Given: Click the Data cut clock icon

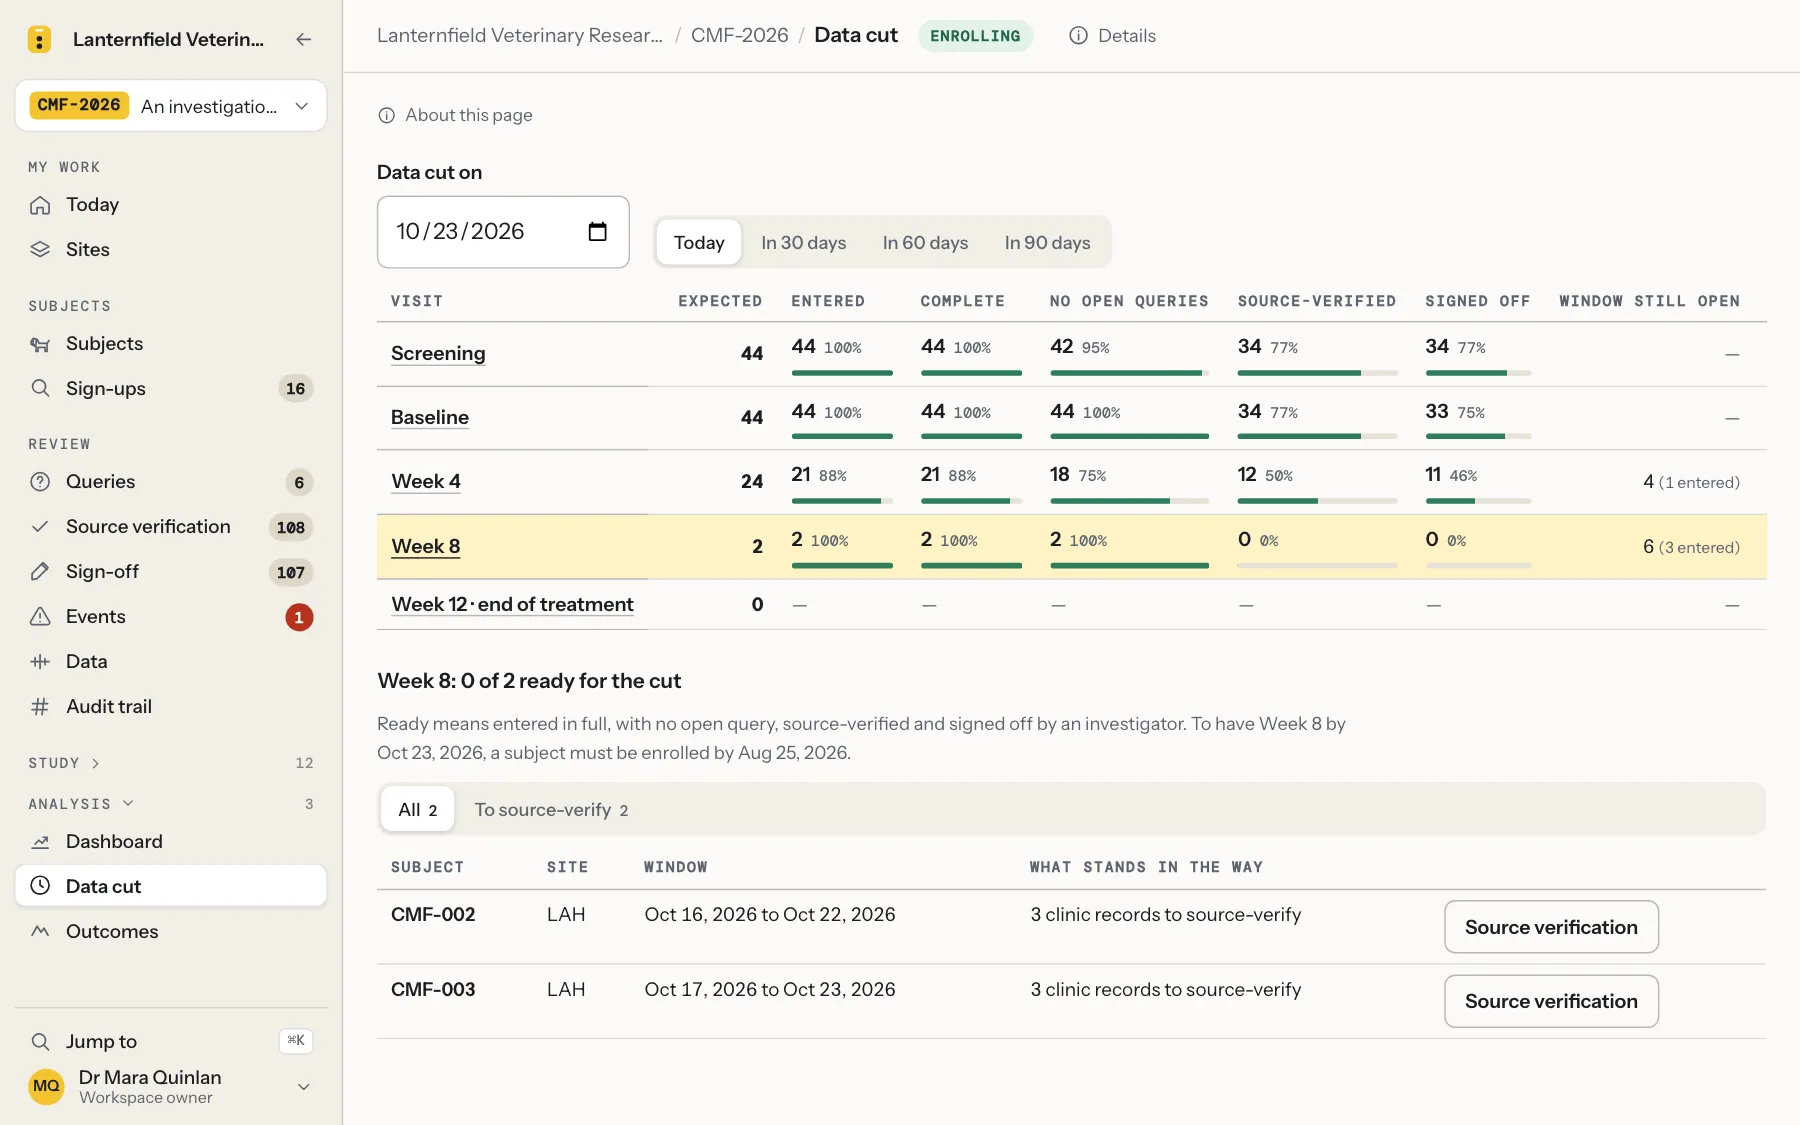Looking at the screenshot, I should (x=40, y=886).
